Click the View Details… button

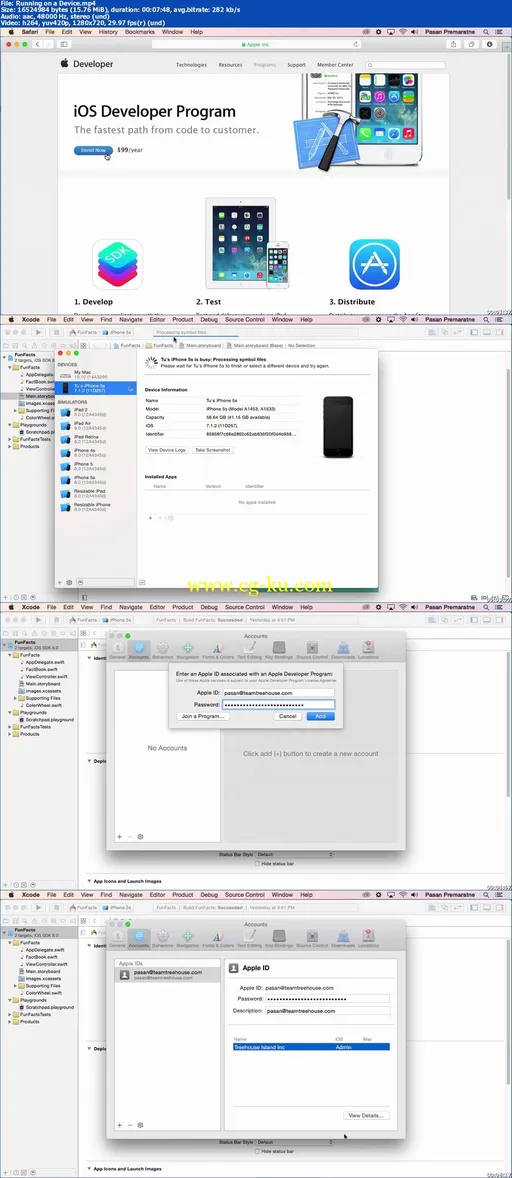tap(366, 1116)
